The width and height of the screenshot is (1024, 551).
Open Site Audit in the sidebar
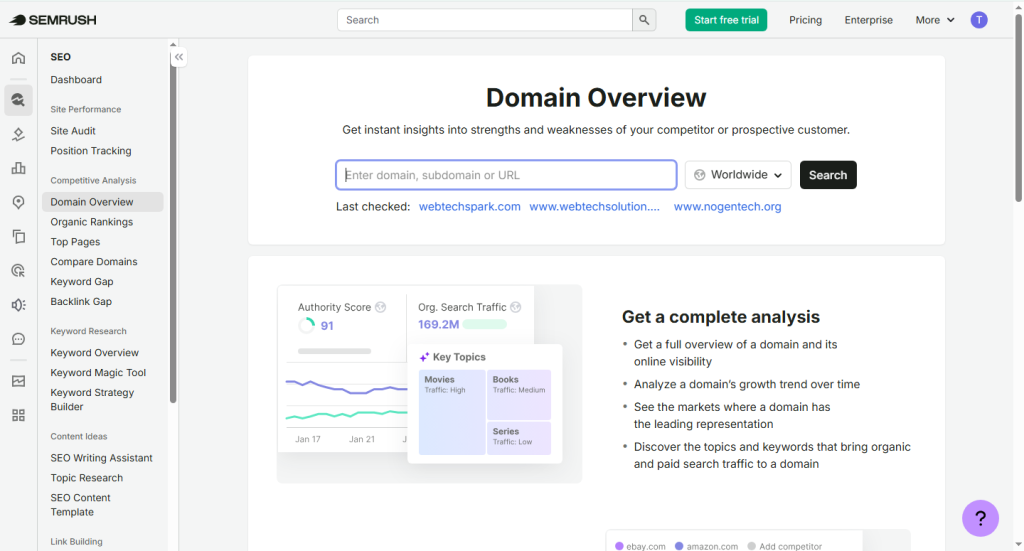click(x=72, y=131)
